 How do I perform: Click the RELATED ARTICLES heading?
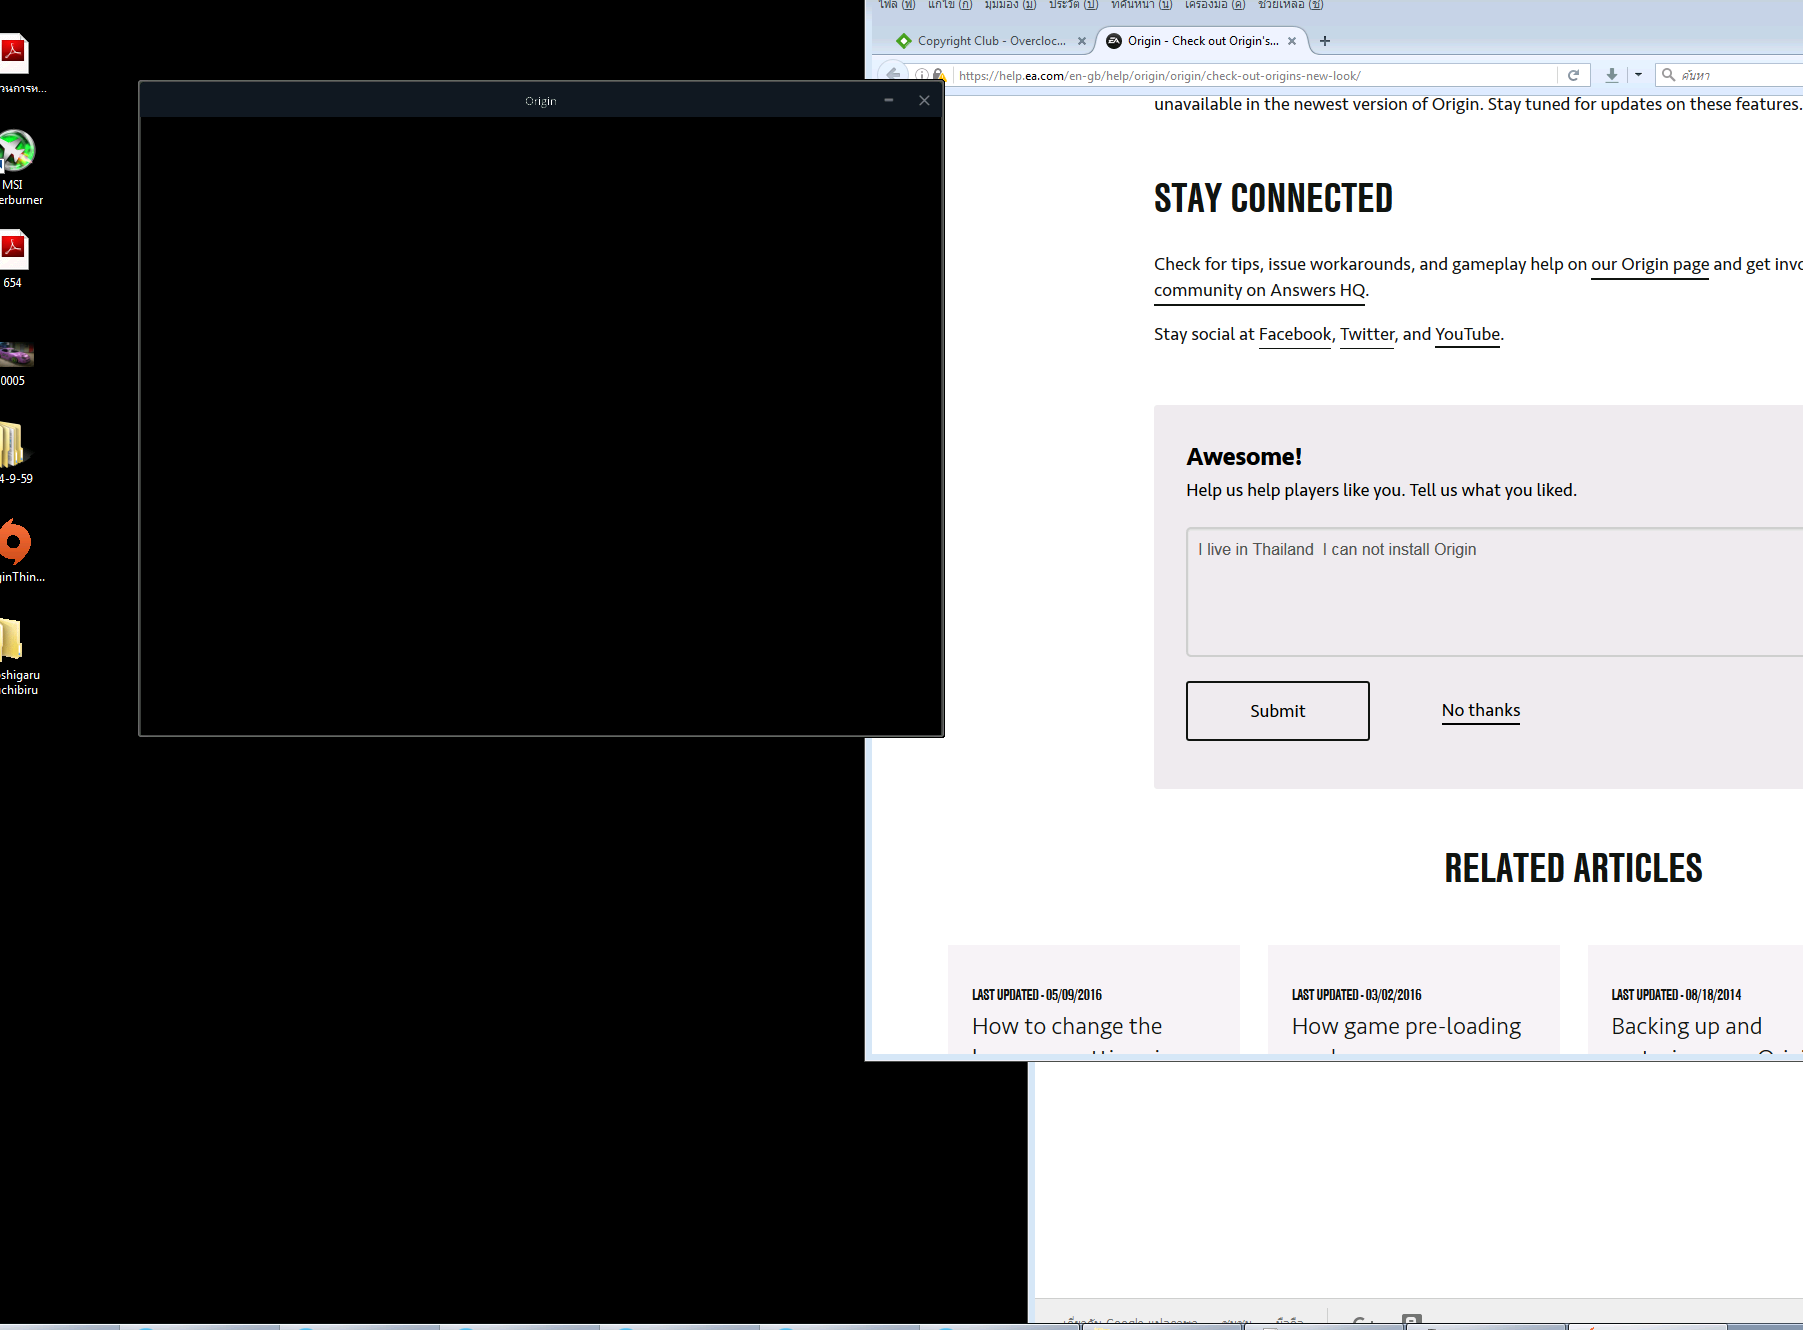tap(1573, 868)
